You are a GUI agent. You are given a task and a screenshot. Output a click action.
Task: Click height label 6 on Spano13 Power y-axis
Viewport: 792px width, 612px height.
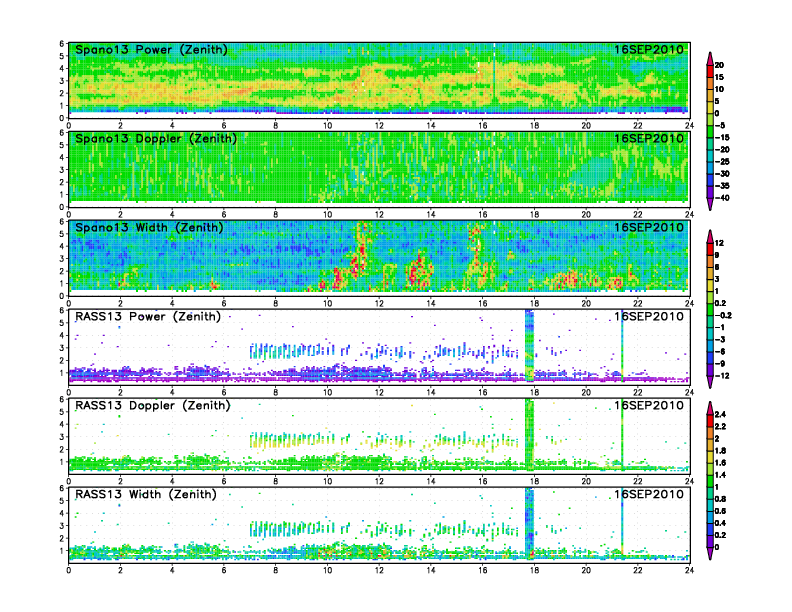(x=62, y=44)
